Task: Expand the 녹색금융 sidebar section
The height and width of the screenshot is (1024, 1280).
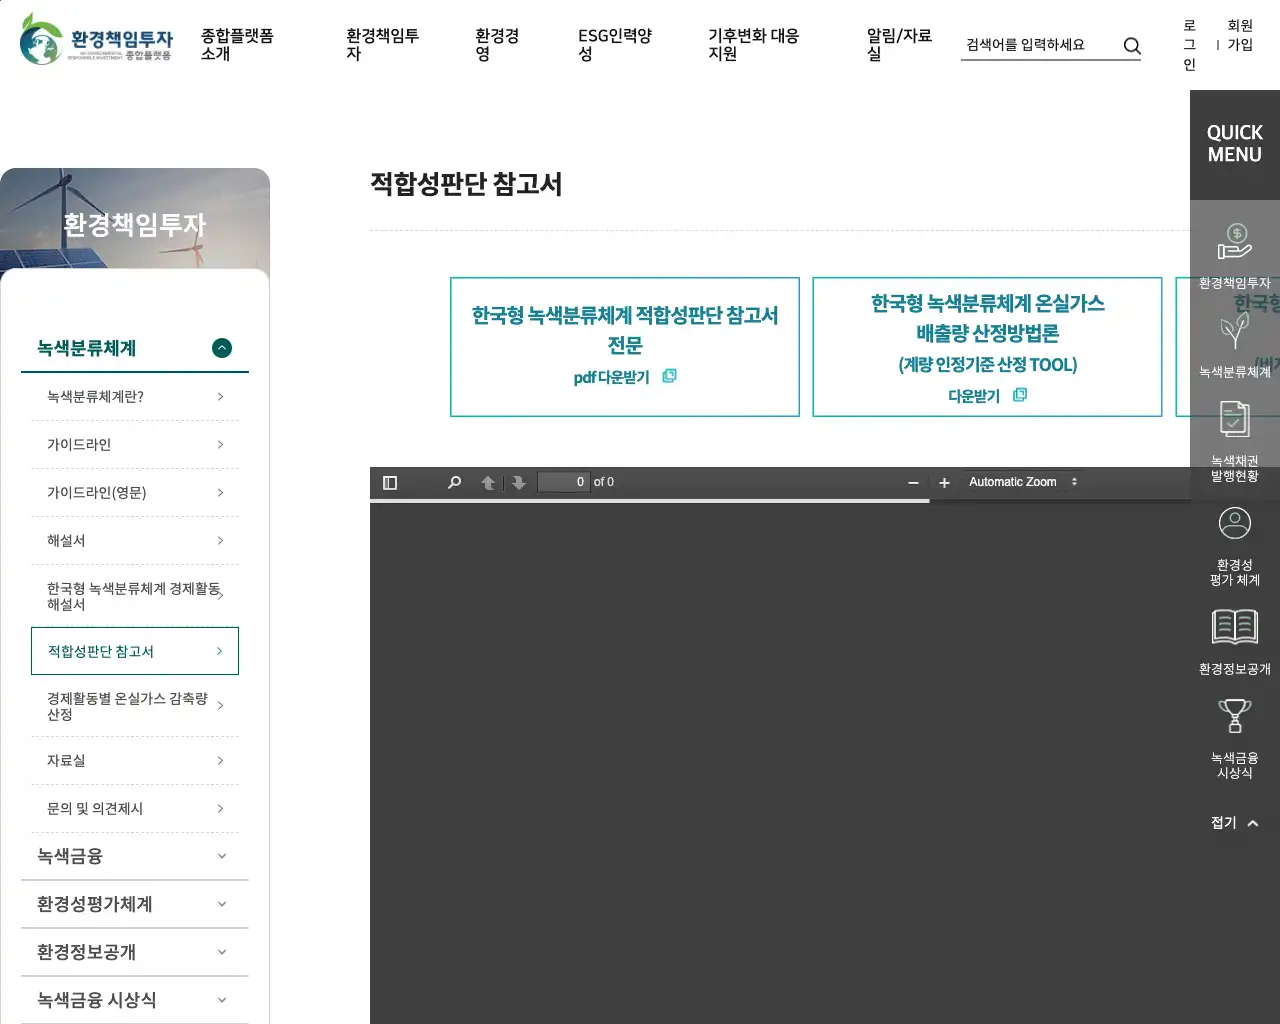Action: (x=222, y=856)
